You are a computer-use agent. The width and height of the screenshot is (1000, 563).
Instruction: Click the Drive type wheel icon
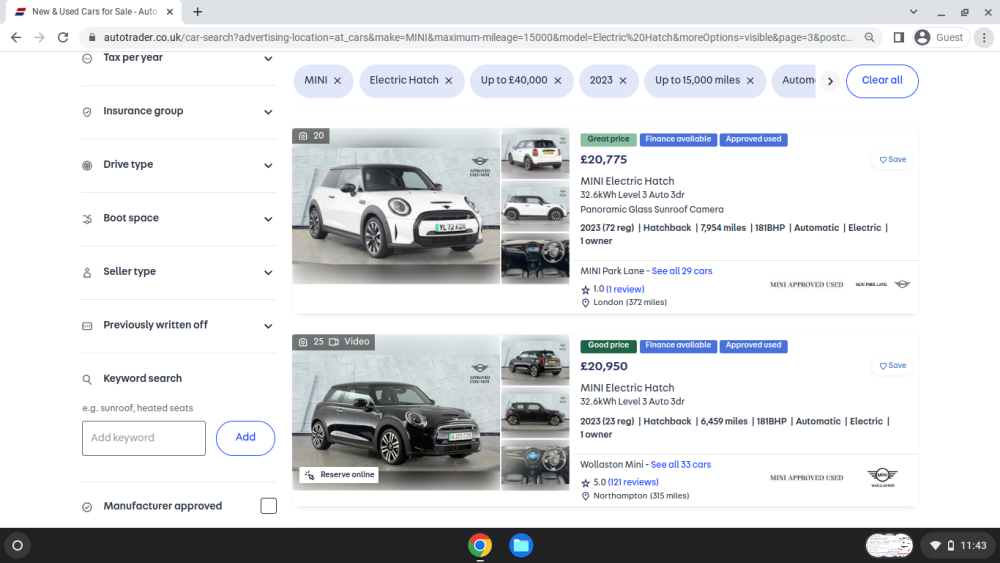point(87,166)
